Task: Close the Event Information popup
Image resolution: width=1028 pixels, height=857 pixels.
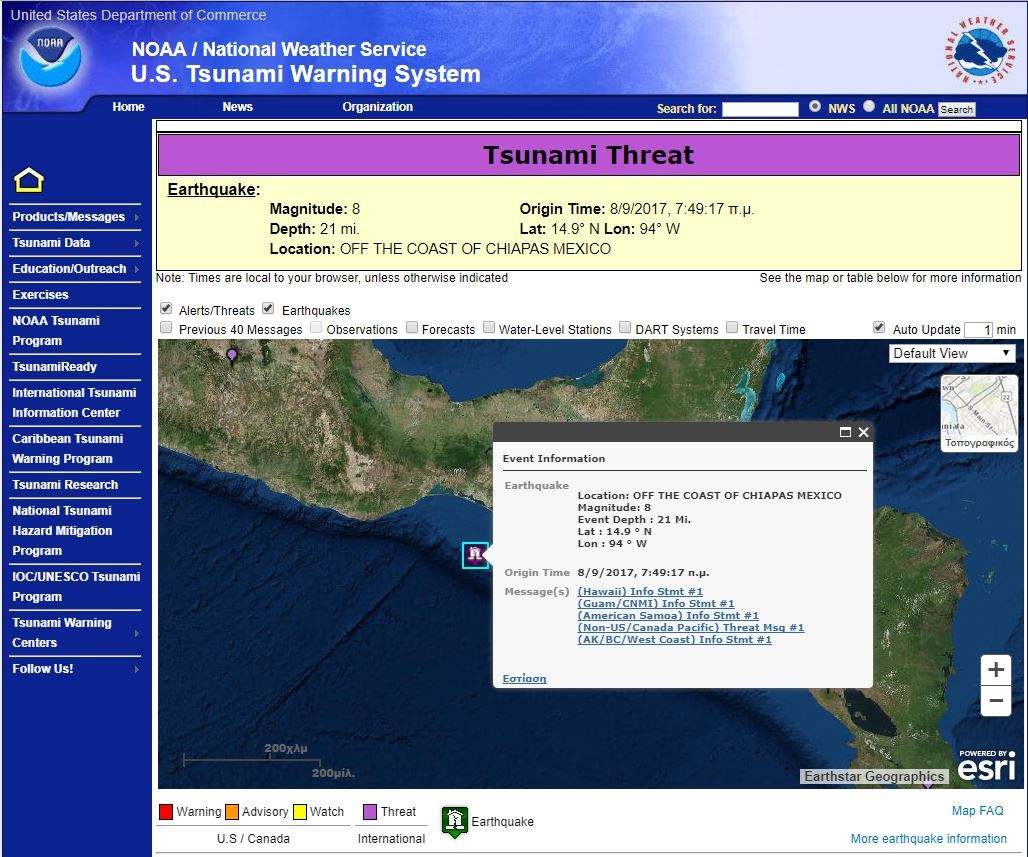Action: (864, 432)
